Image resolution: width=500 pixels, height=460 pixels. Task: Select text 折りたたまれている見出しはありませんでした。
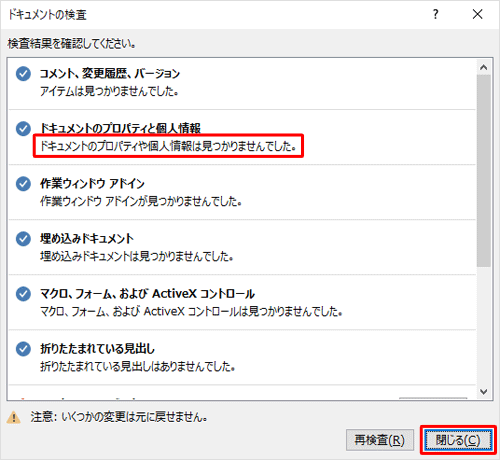[x=137, y=366]
